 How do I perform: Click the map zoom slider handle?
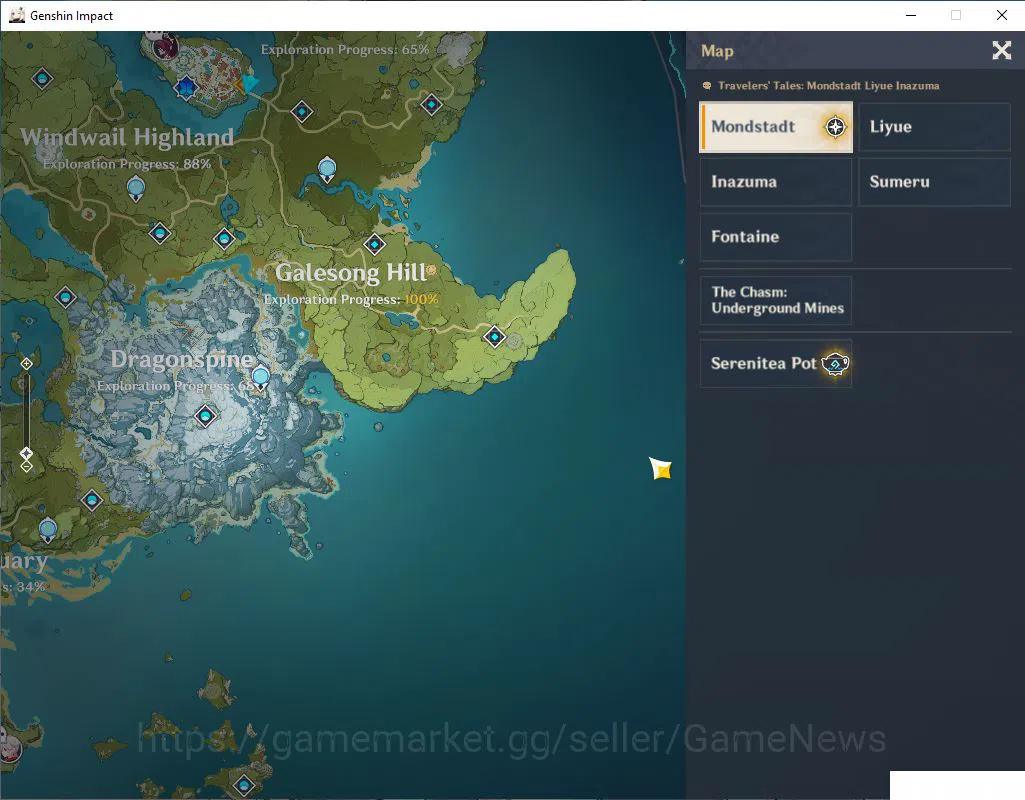26,453
